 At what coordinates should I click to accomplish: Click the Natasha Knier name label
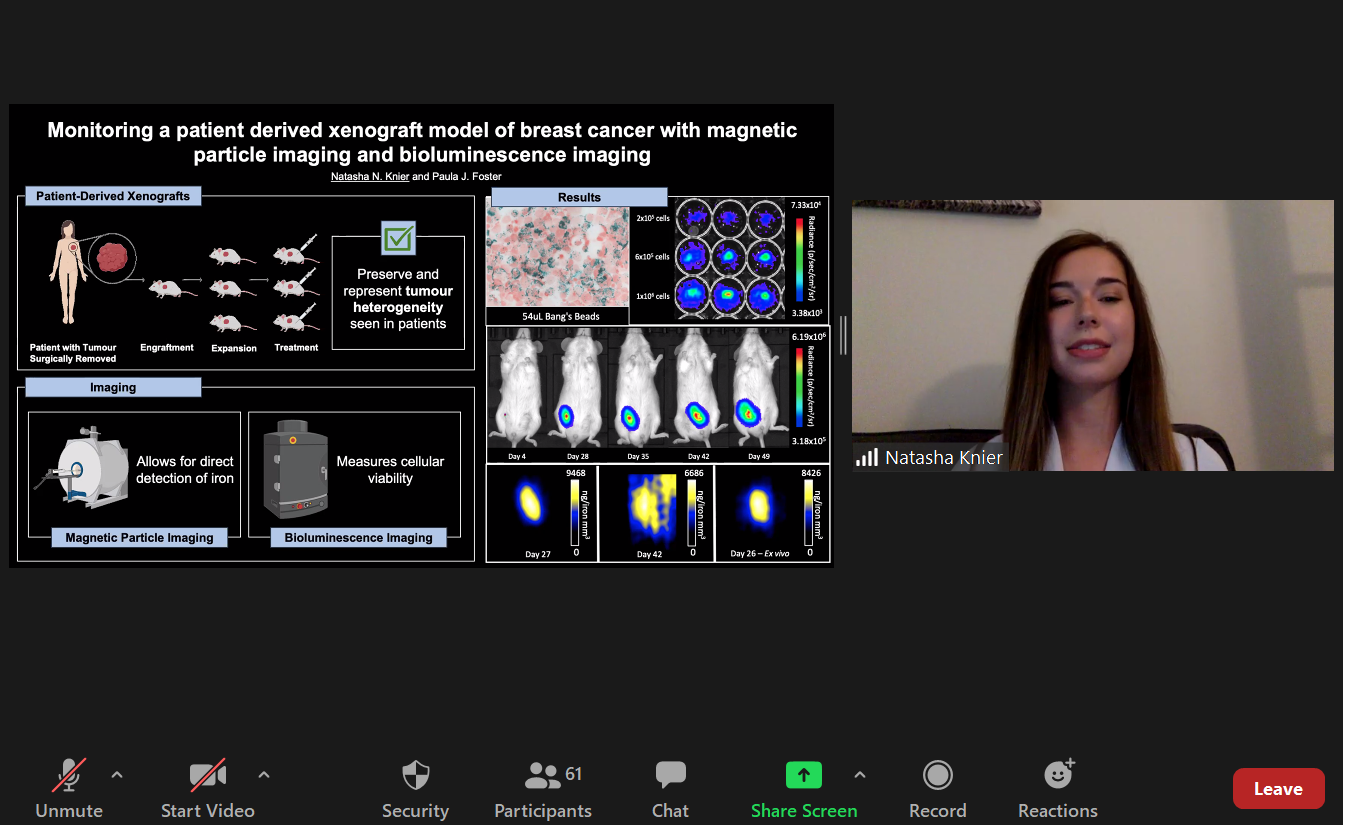[943, 458]
